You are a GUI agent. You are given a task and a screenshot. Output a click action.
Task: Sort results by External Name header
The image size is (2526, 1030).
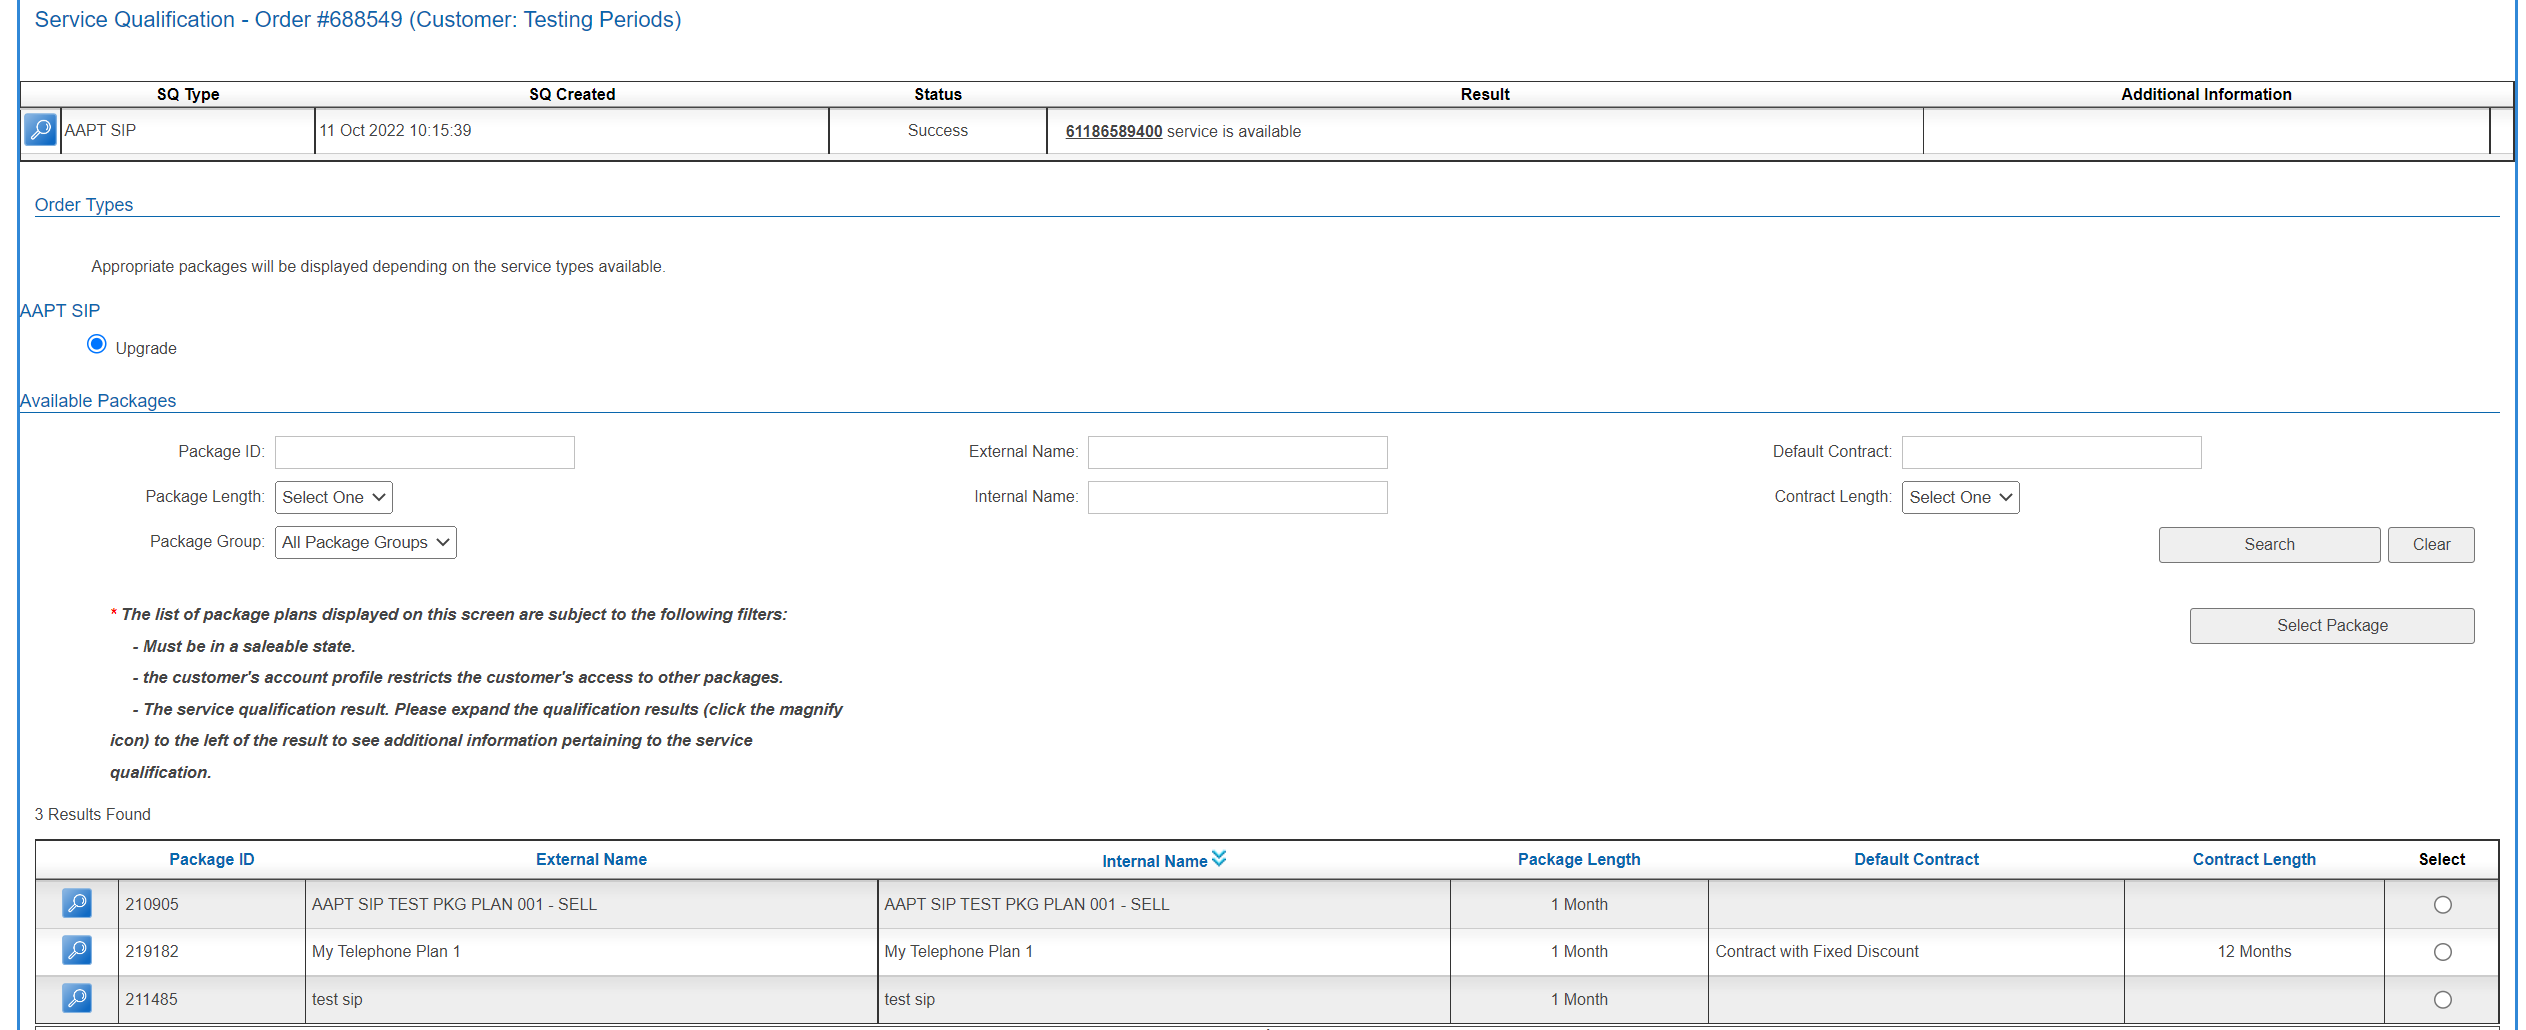tap(591, 860)
